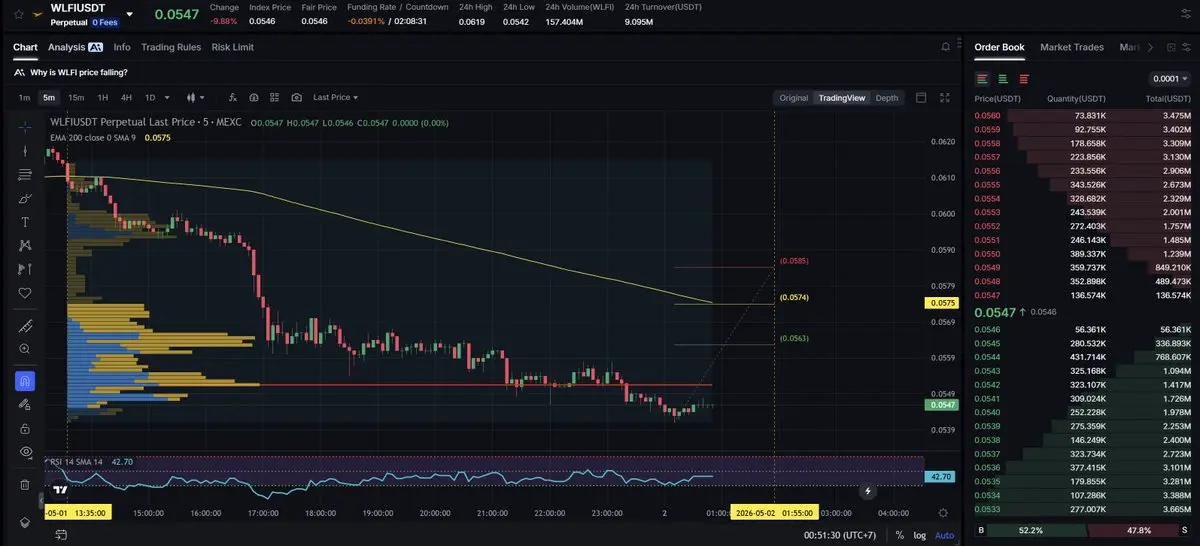Remove drawings with trash icon
The height and width of the screenshot is (546, 1200).
pos(25,484)
